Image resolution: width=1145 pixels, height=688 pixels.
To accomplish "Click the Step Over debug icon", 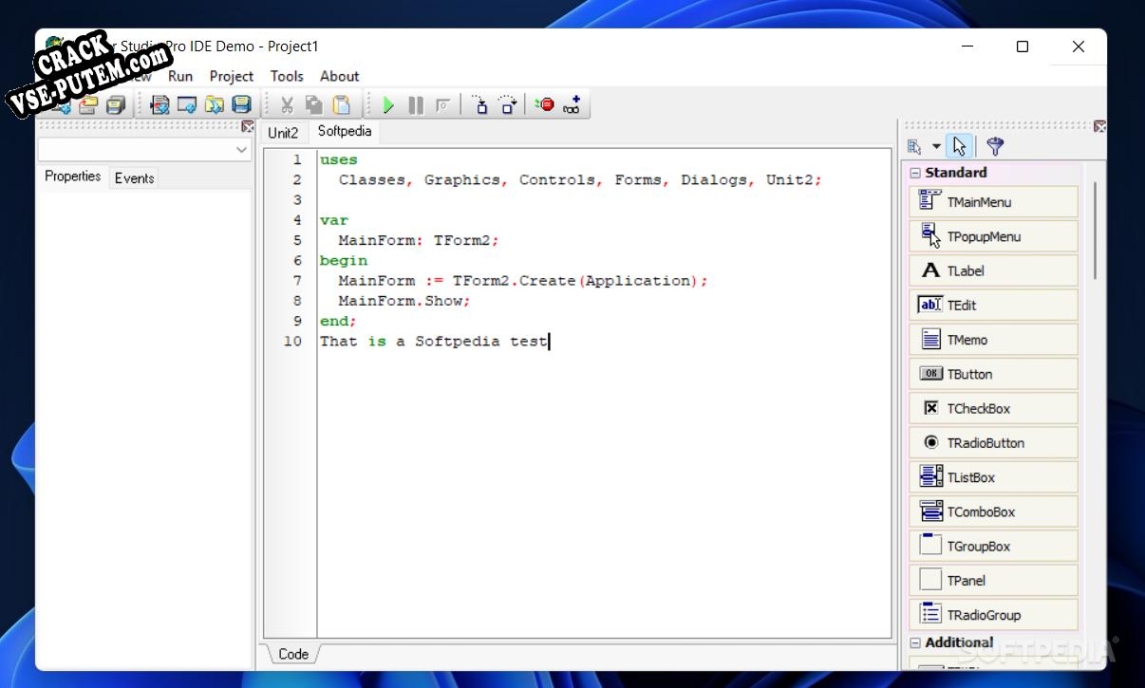I will pyautogui.click(x=508, y=105).
